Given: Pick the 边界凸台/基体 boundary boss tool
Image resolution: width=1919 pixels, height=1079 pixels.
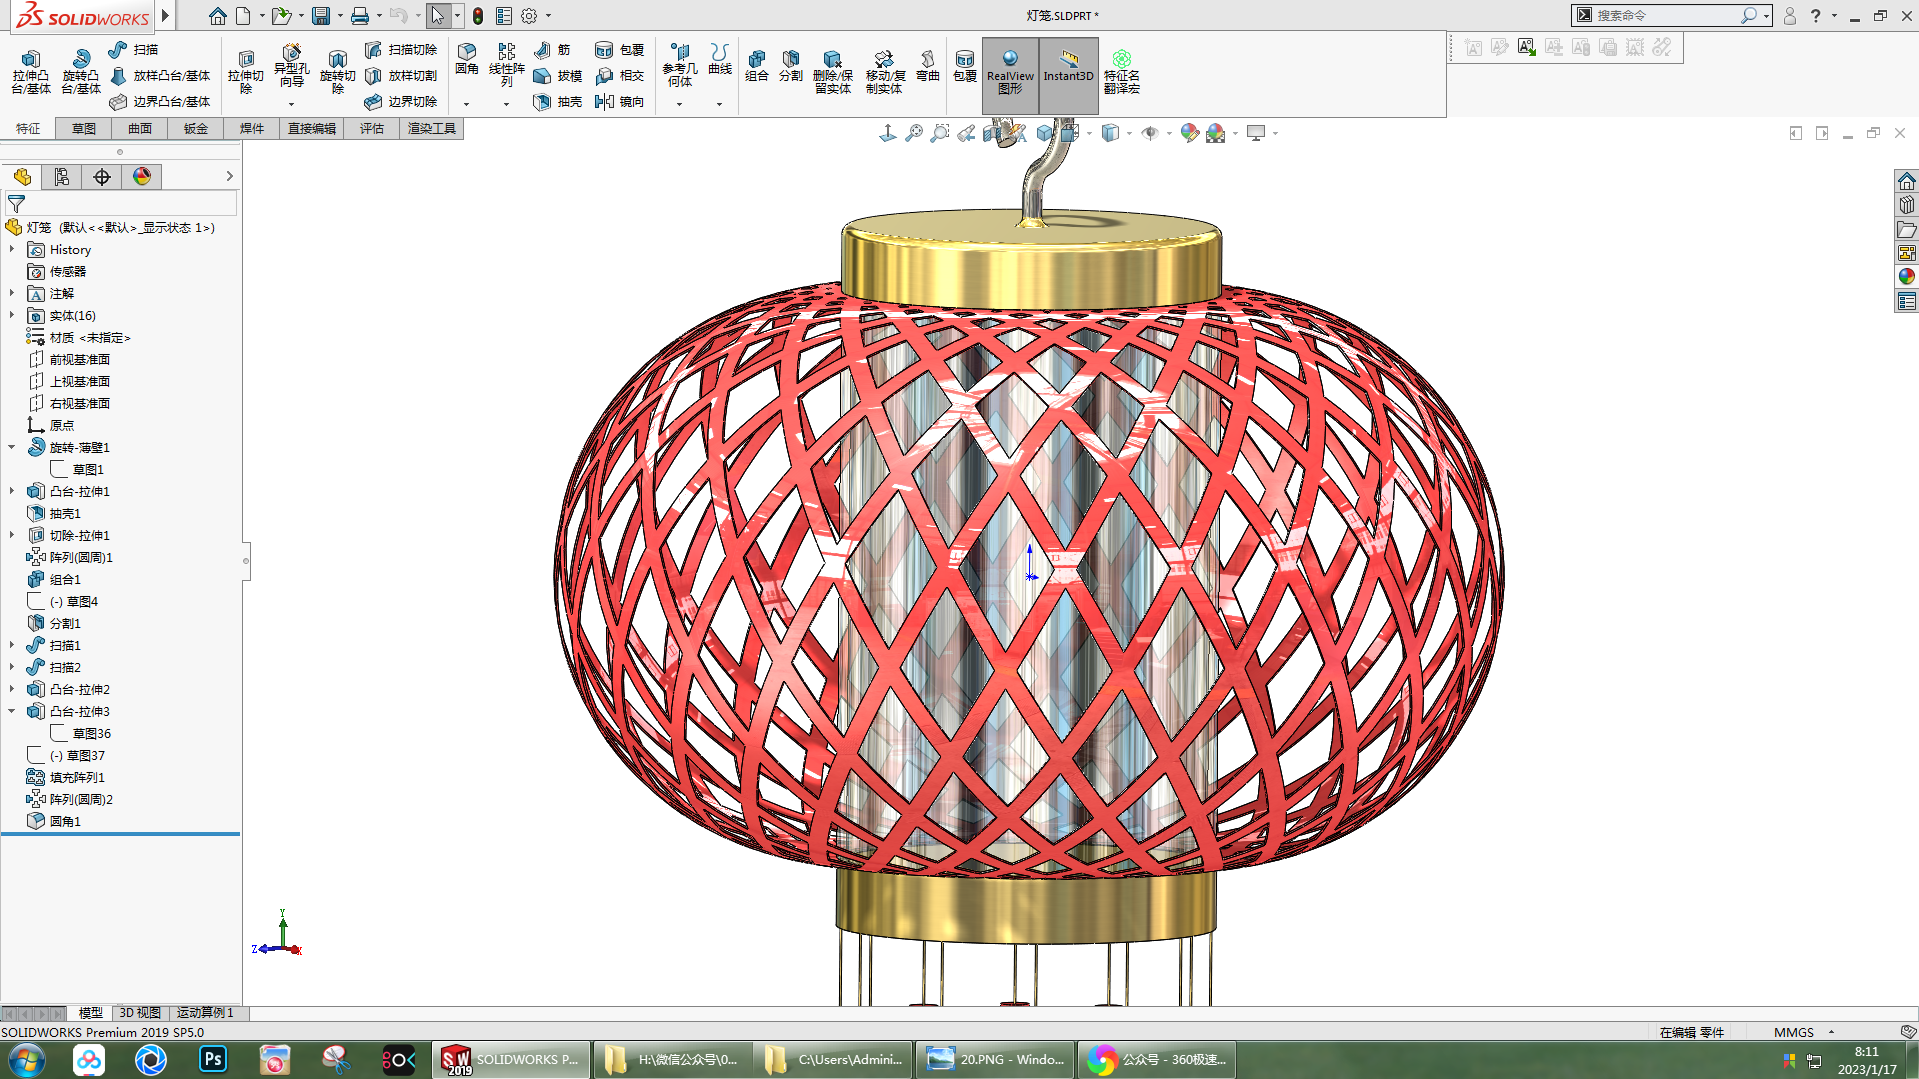Looking at the screenshot, I should point(160,101).
